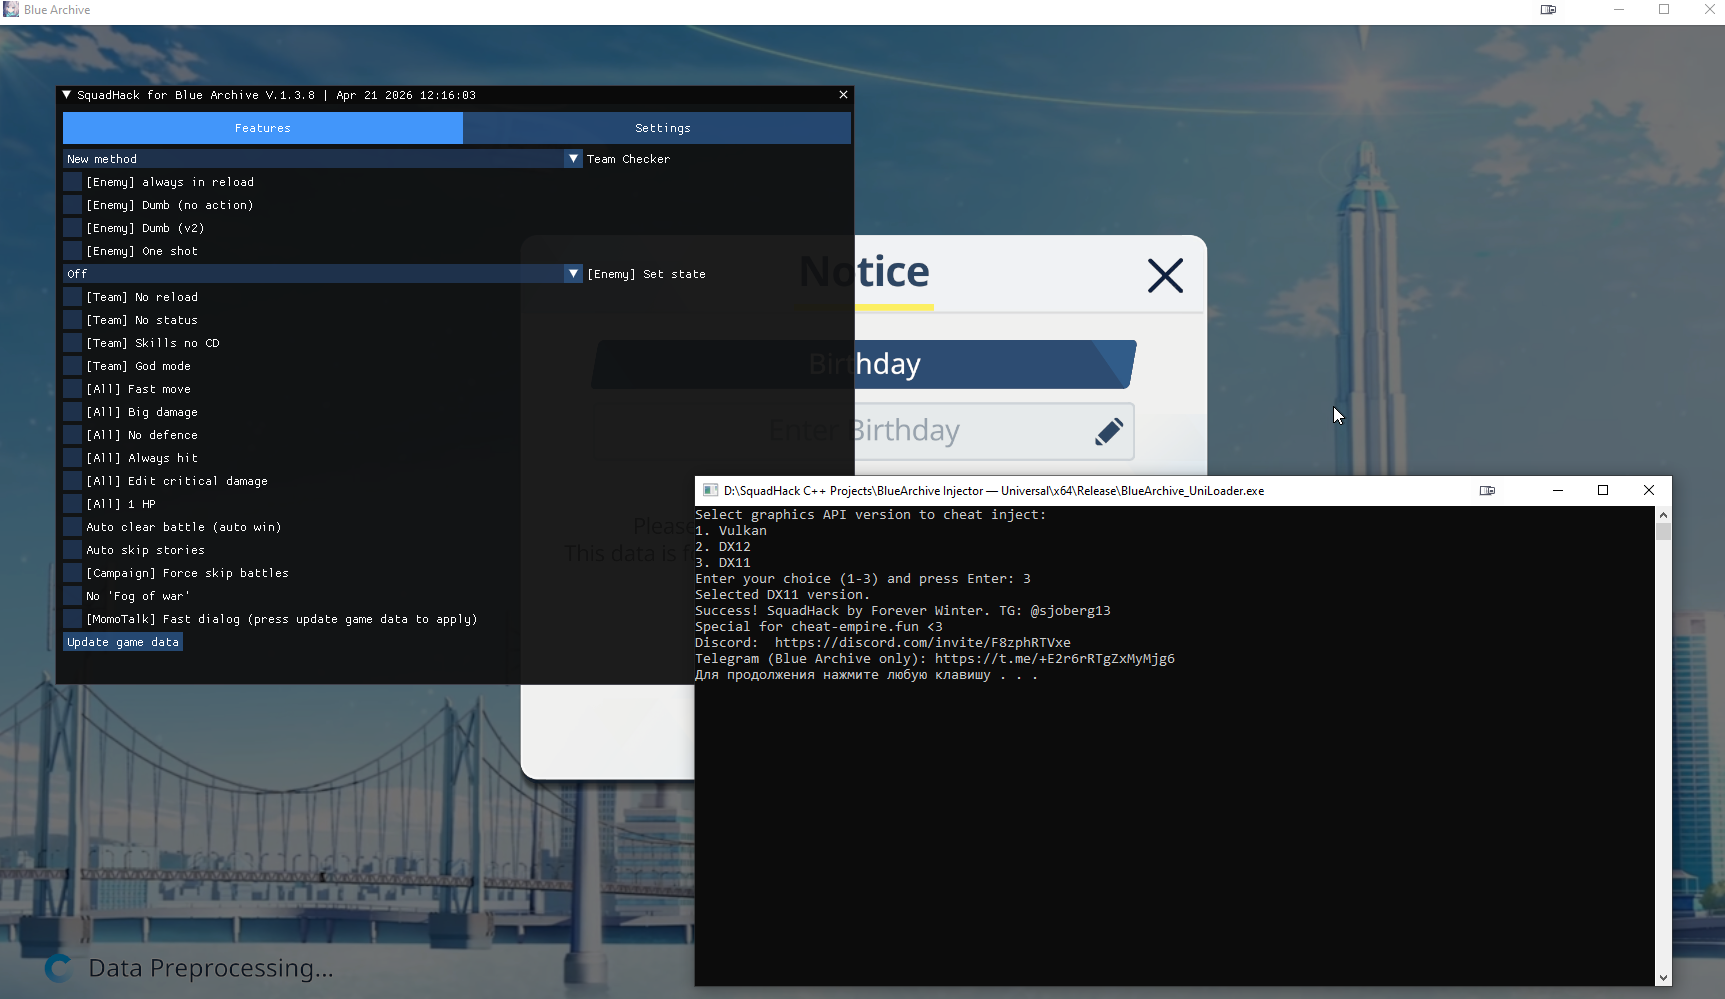The height and width of the screenshot is (999, 1725).
Task: Minimize the BlueArchive_UniLoader console window
Action: [1557, 490]
